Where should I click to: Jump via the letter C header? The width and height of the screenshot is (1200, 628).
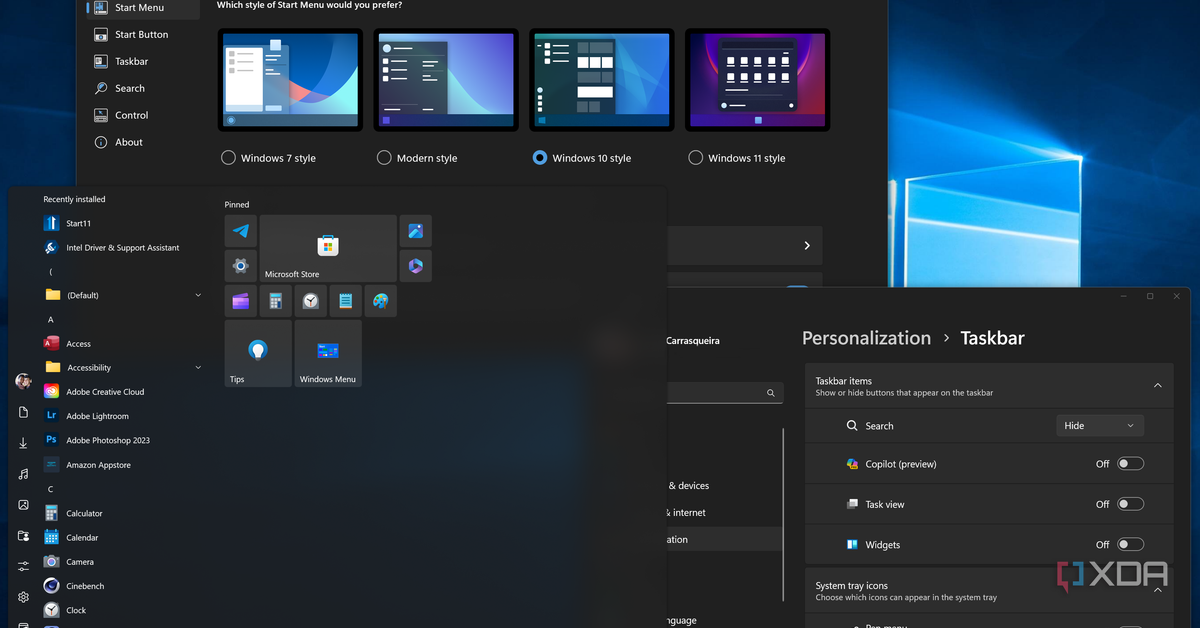pos(50,489)
